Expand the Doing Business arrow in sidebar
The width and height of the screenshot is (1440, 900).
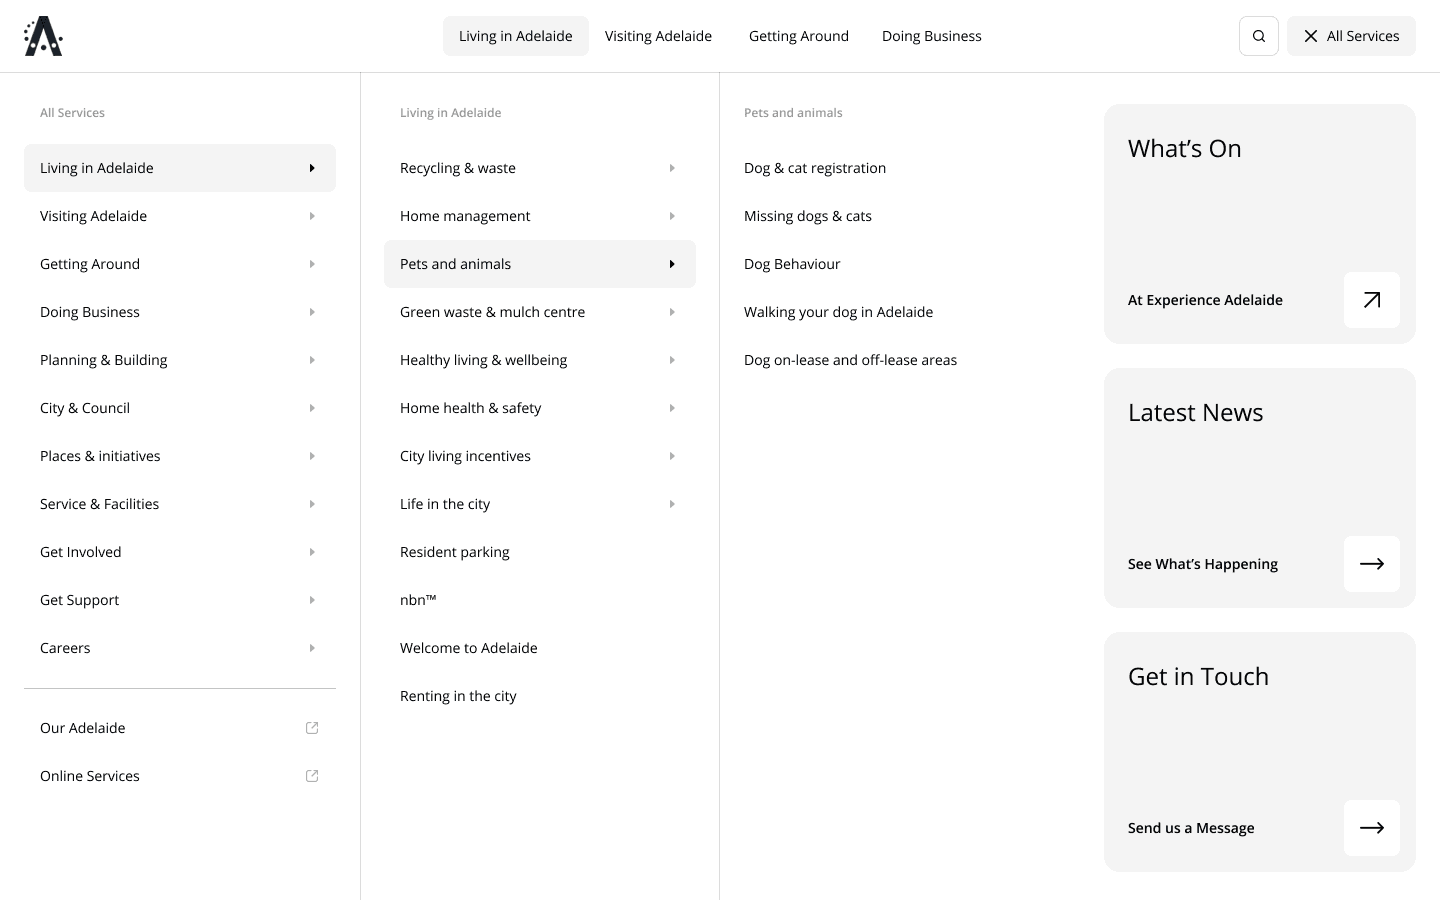pos(312,312)
